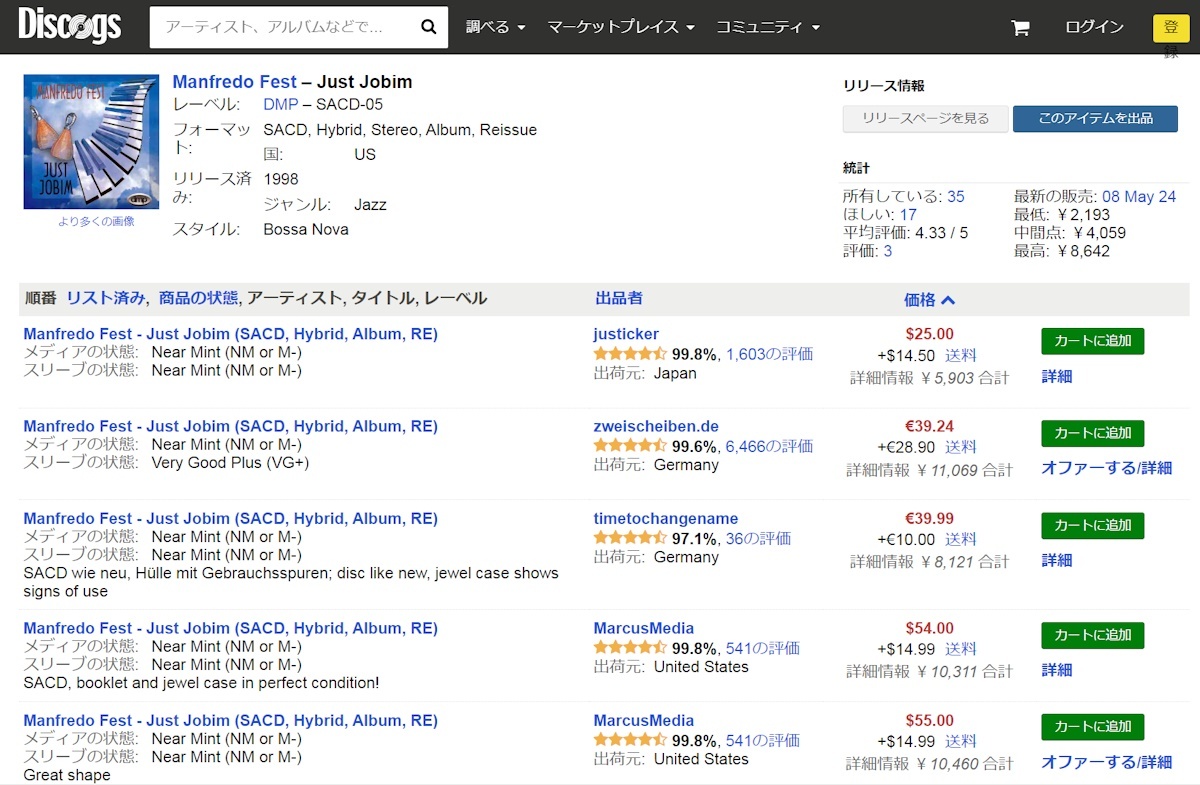Viewport: 1200px width, 785px height.
Task: Sort by 商品の状態 link
Action: [x=198, y=298]
